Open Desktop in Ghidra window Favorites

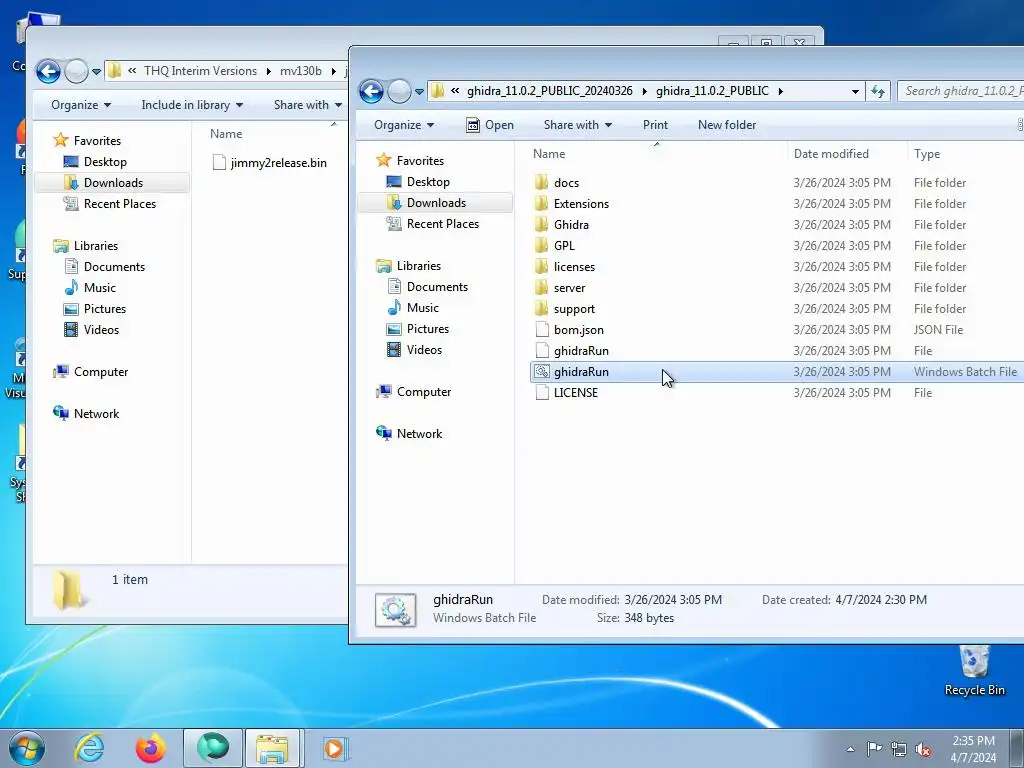(428, 182)
